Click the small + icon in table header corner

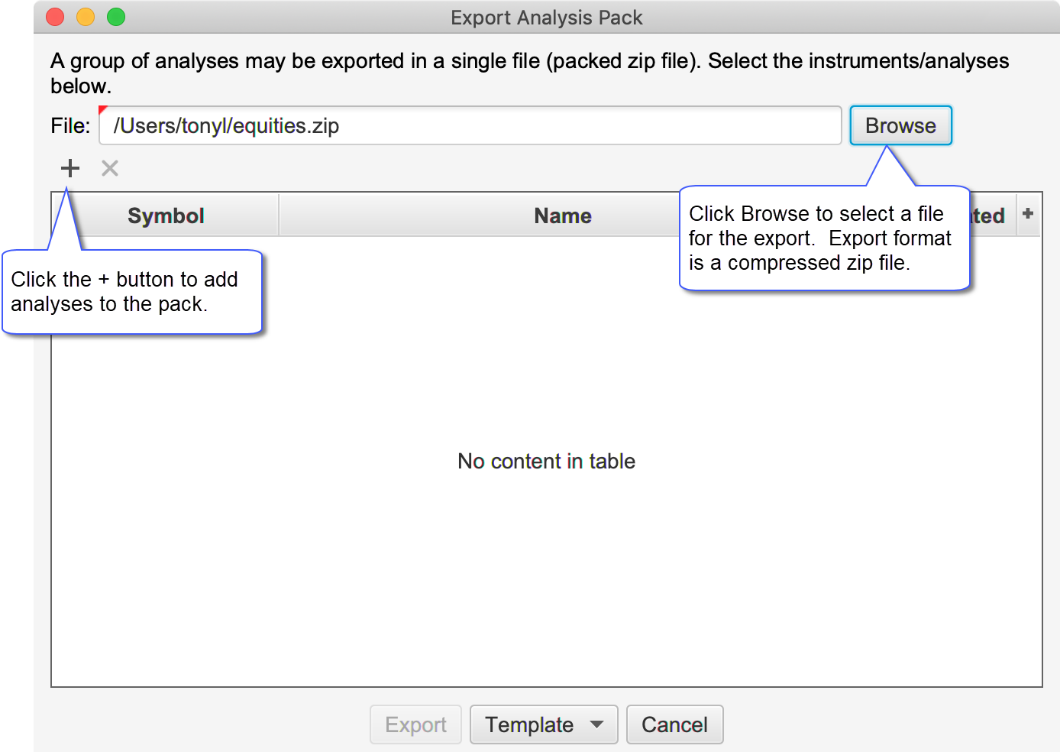click(1027, 214)
